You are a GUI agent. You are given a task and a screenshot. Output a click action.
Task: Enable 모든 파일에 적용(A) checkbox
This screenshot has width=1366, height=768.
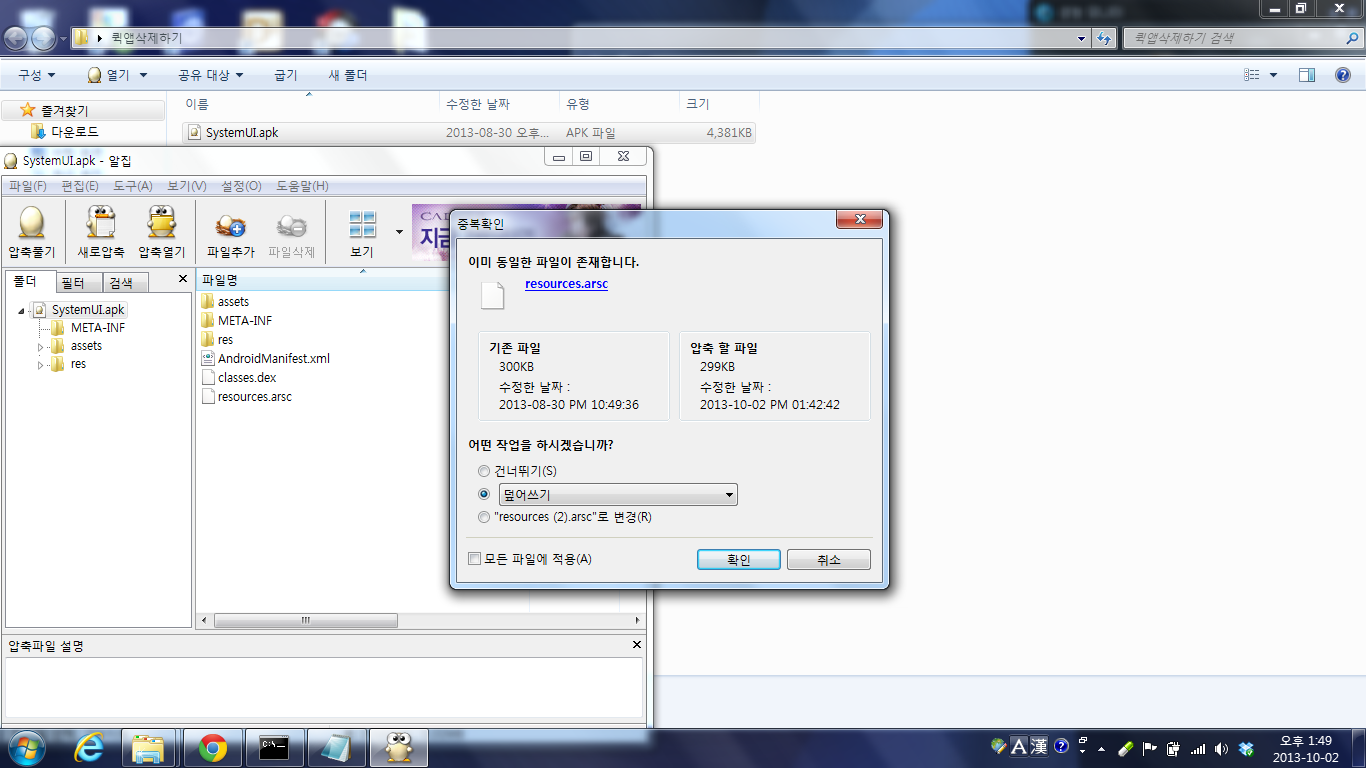tap(475, 559)
